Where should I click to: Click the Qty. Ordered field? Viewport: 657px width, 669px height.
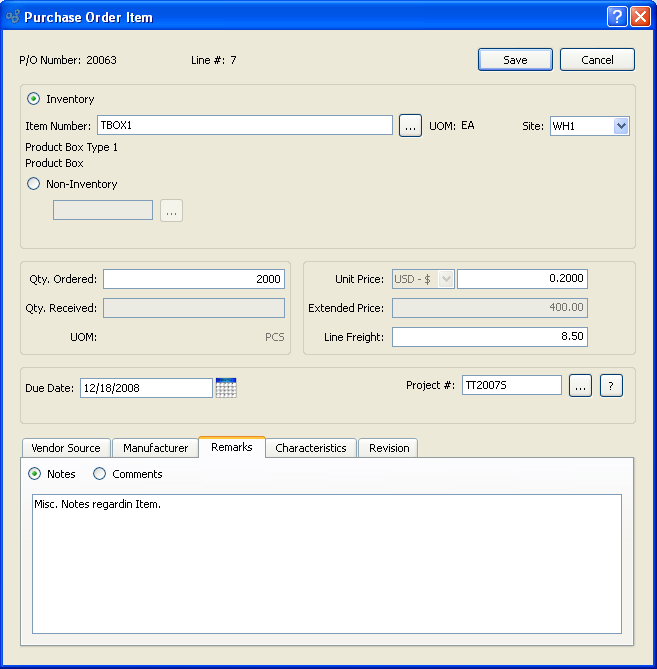pyautogui.click(x=194, y=279)
